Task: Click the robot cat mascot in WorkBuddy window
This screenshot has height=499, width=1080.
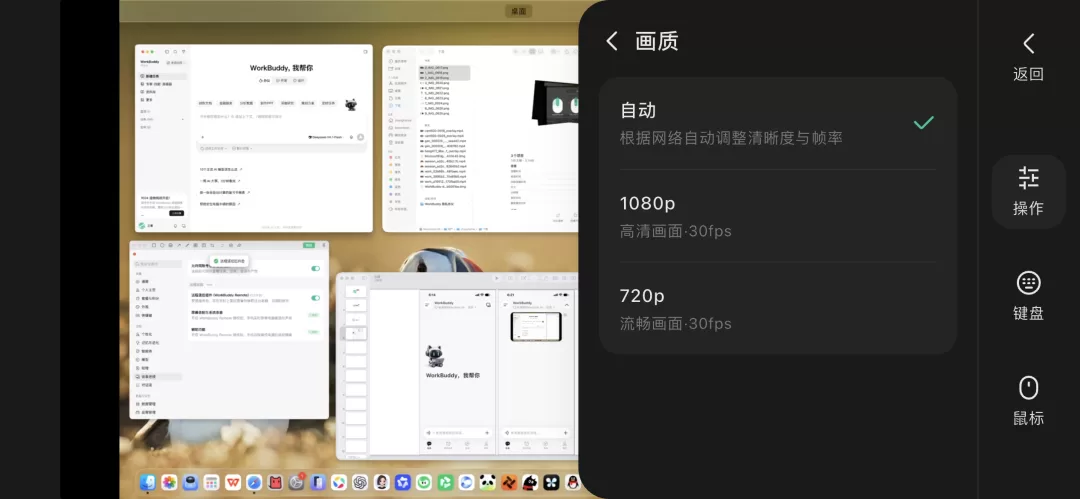Action: [x=351, y=104]
